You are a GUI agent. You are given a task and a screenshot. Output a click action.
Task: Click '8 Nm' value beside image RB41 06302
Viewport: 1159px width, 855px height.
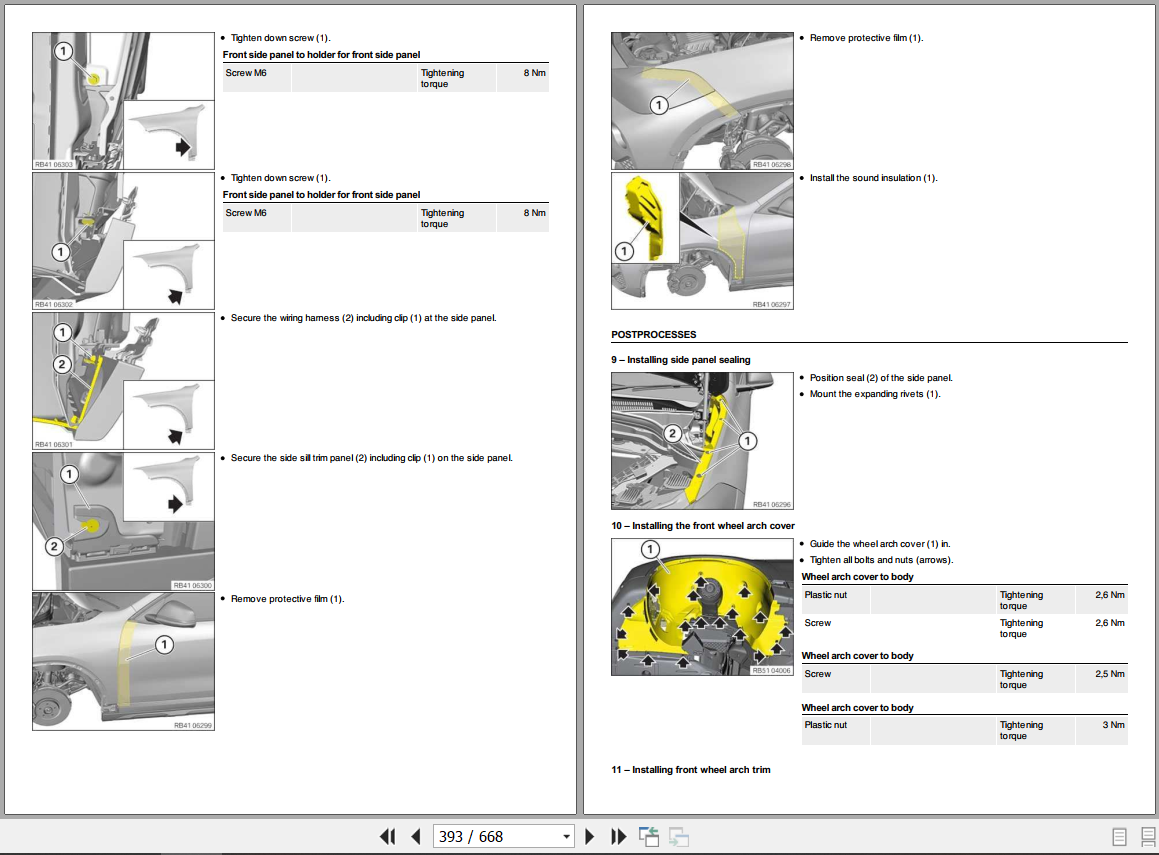pyautogui.click(x=534, y=213)
